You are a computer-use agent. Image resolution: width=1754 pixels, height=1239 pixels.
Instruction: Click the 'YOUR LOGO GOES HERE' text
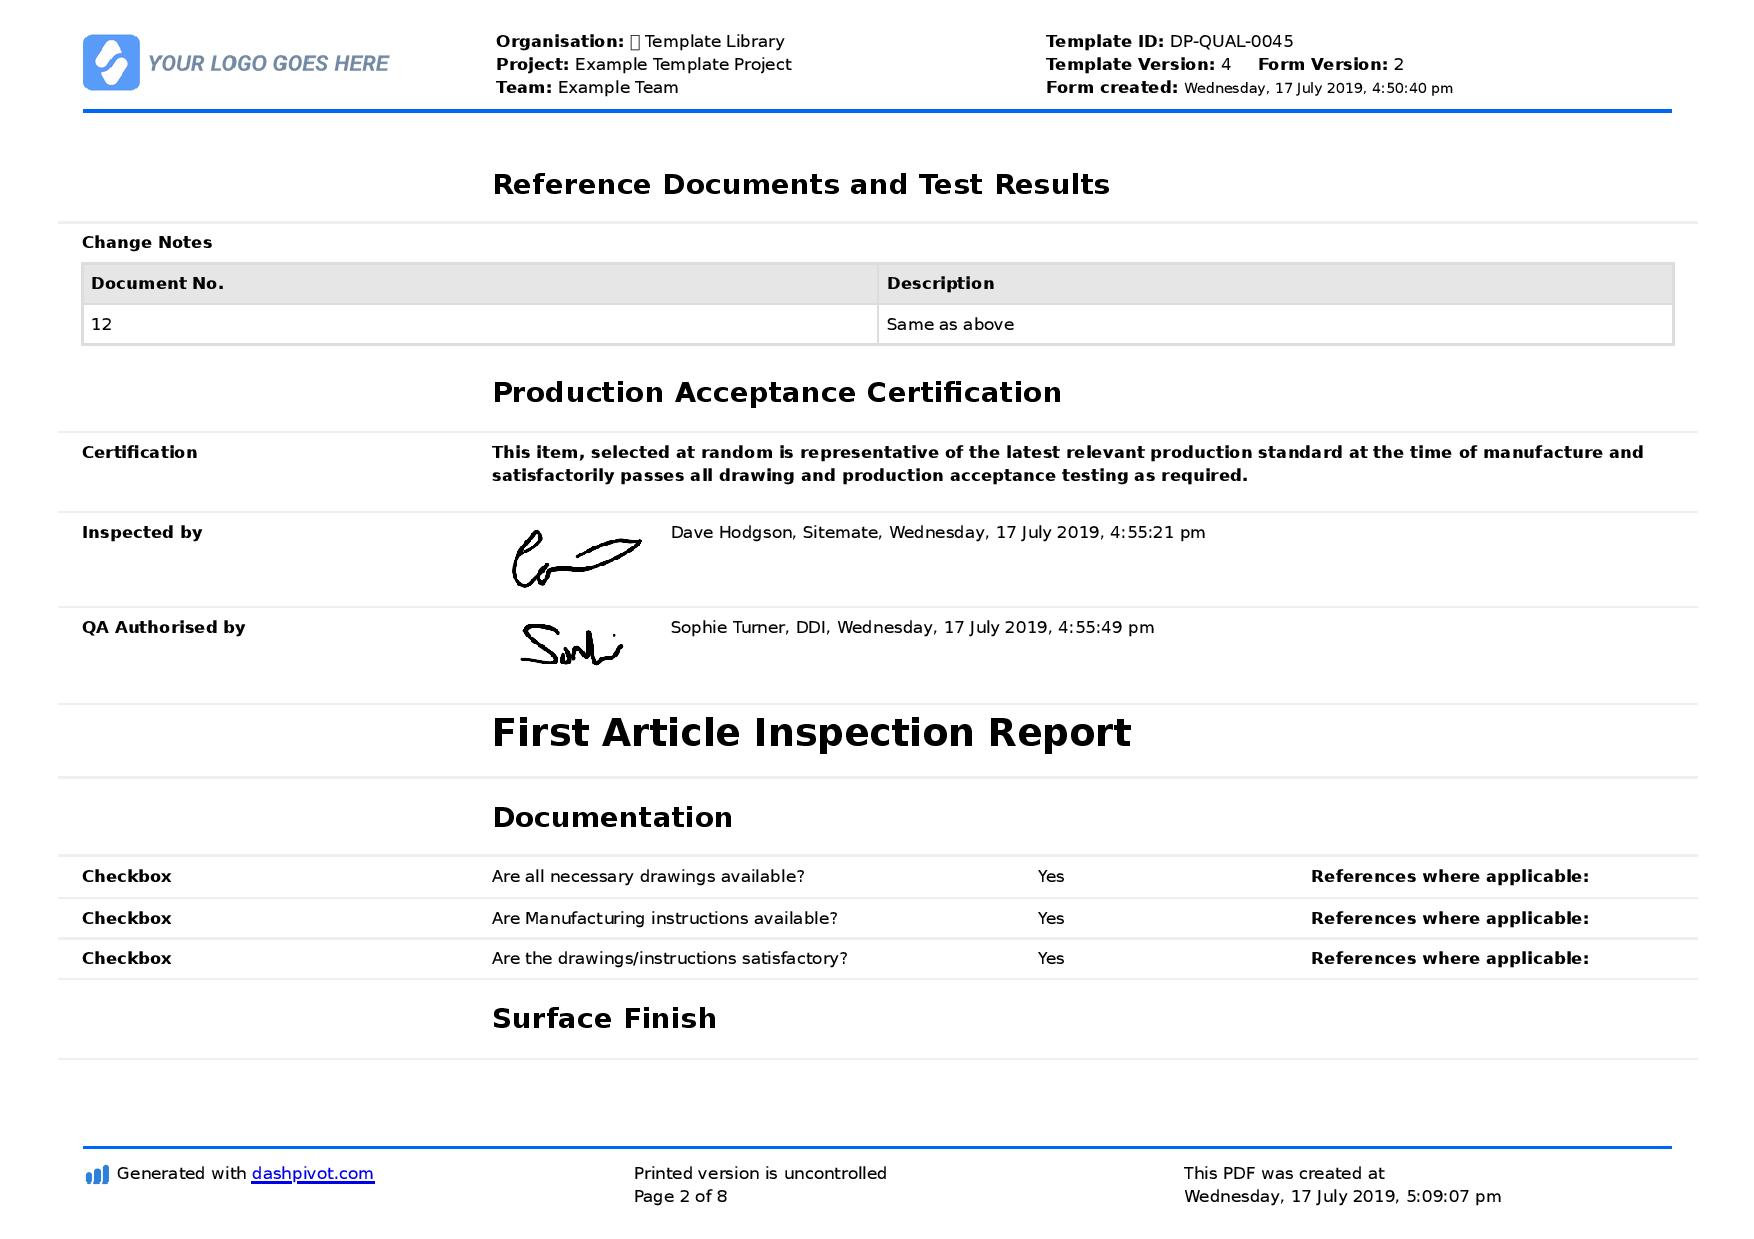point(268,64)
